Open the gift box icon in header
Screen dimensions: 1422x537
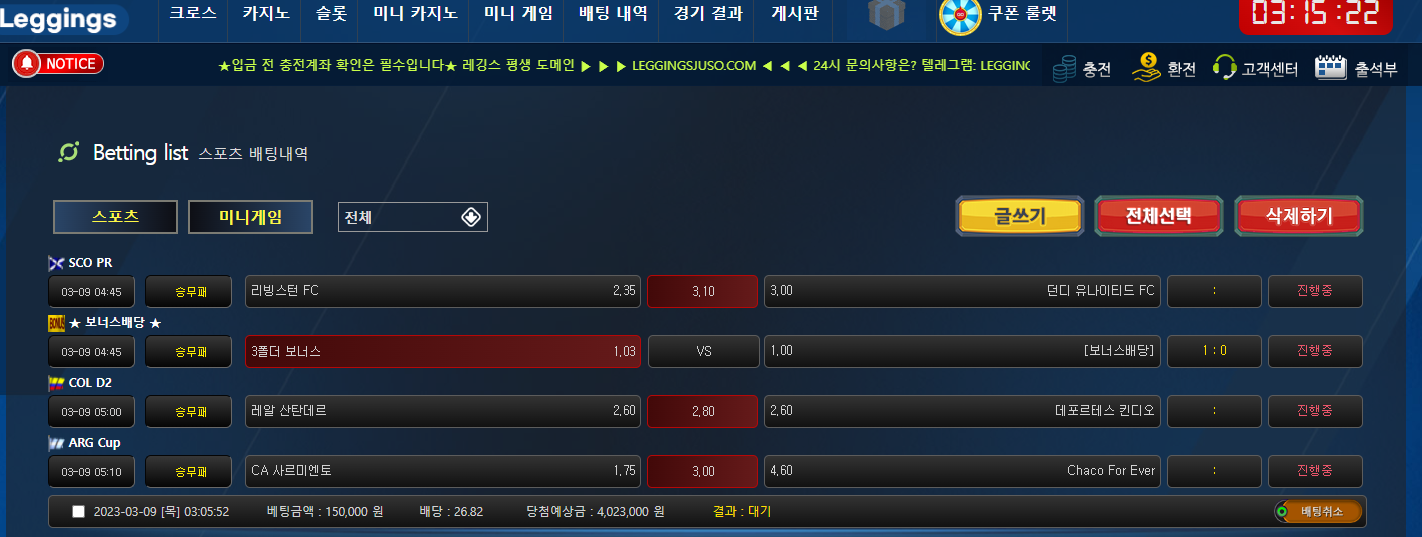[886, 16]
